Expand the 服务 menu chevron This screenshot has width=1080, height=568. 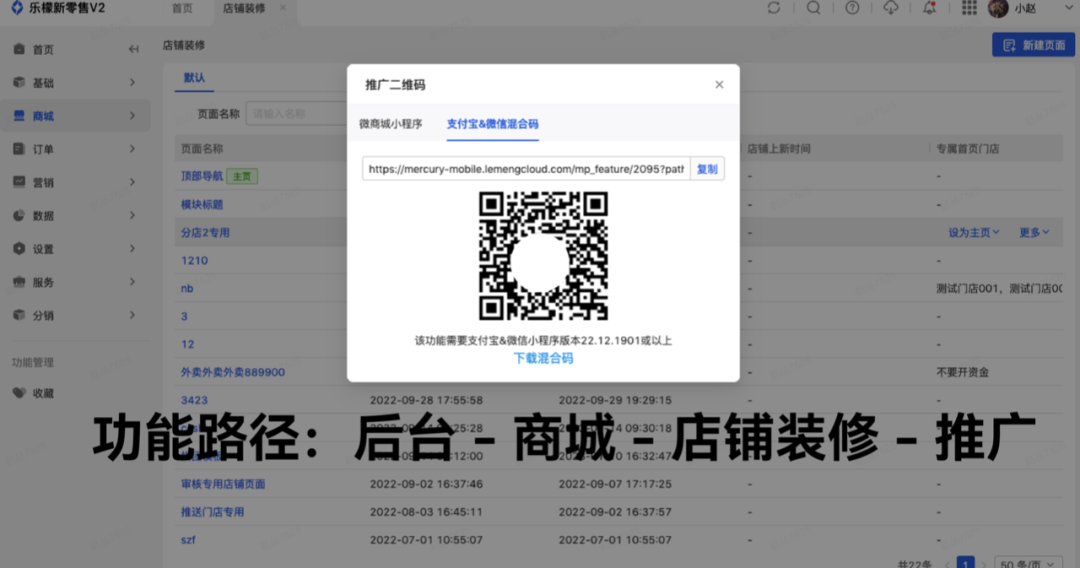[x=132, y=282]
